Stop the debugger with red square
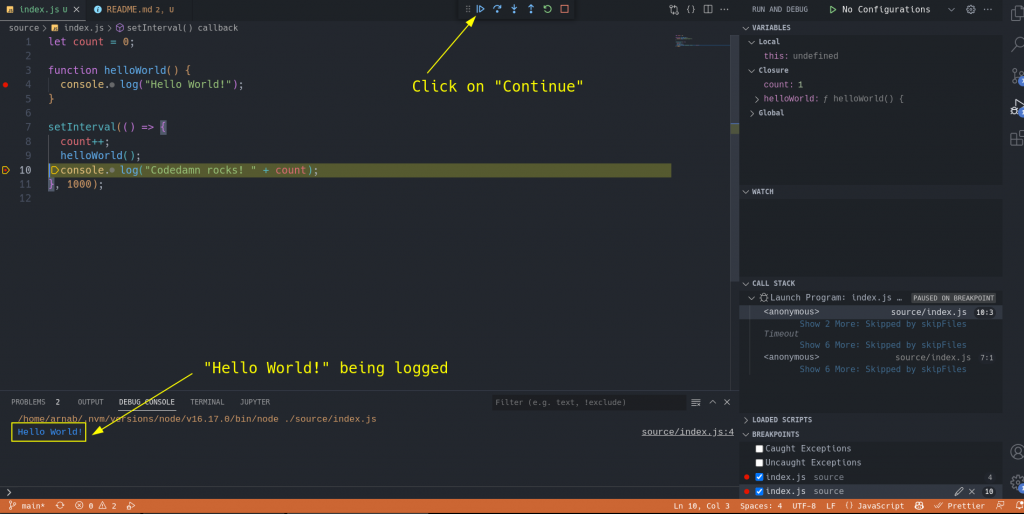The image size is (1024, 514). tap(565, 9)
